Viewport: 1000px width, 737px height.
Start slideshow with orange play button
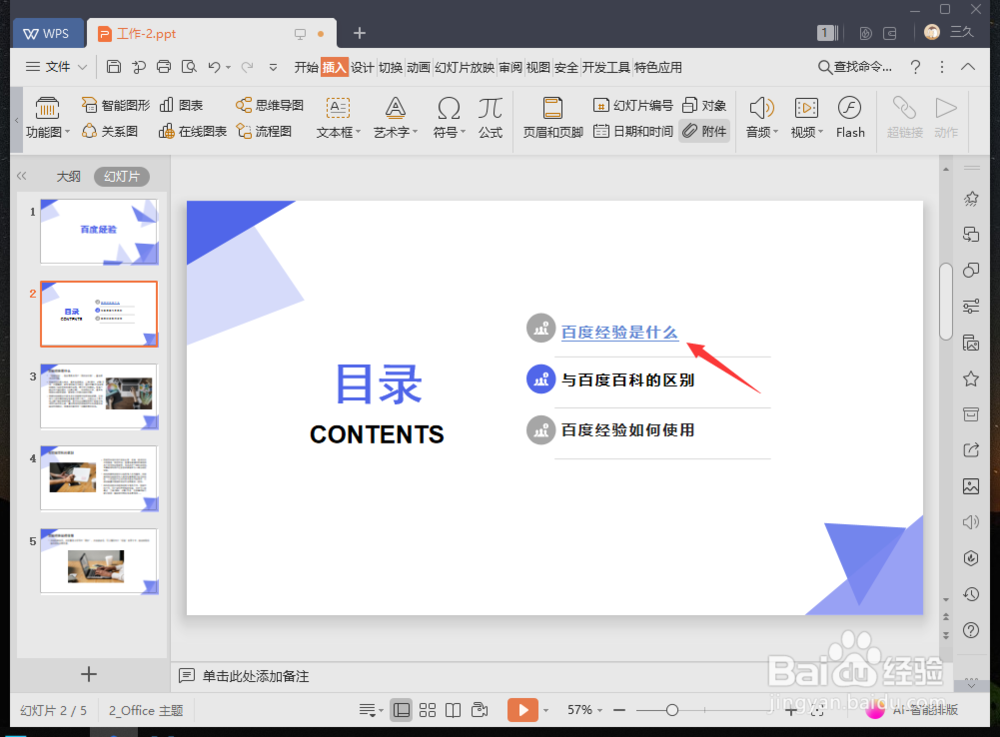point(522,710)
